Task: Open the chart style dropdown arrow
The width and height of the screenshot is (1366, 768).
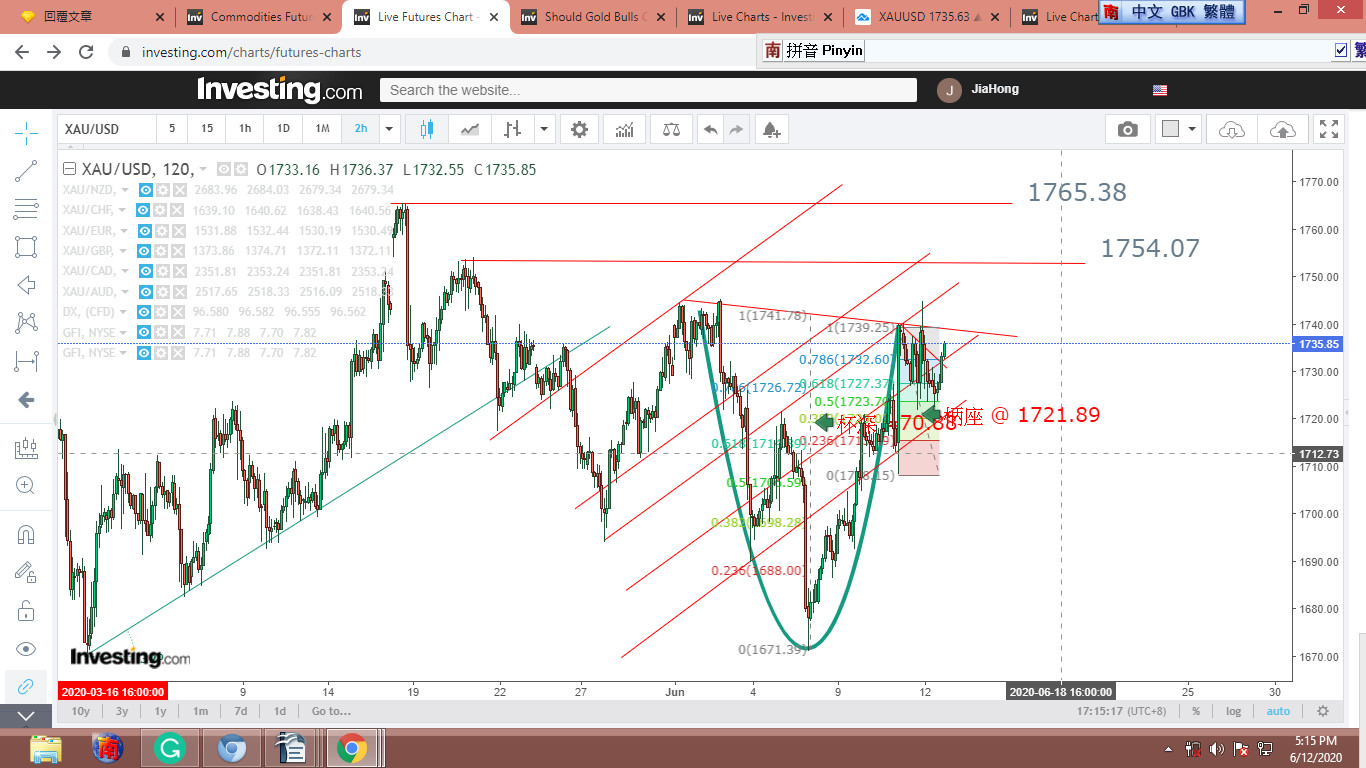Action: [x=544, y=129]
